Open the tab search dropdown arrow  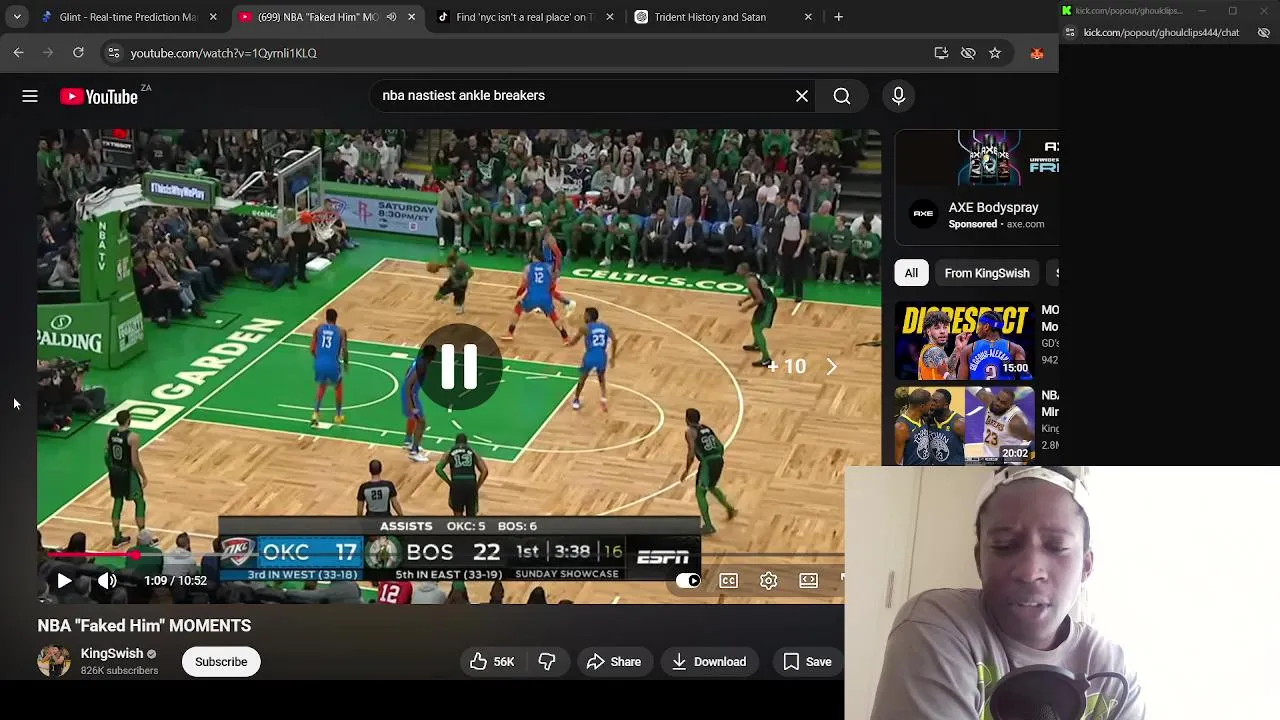click(17, 17)
